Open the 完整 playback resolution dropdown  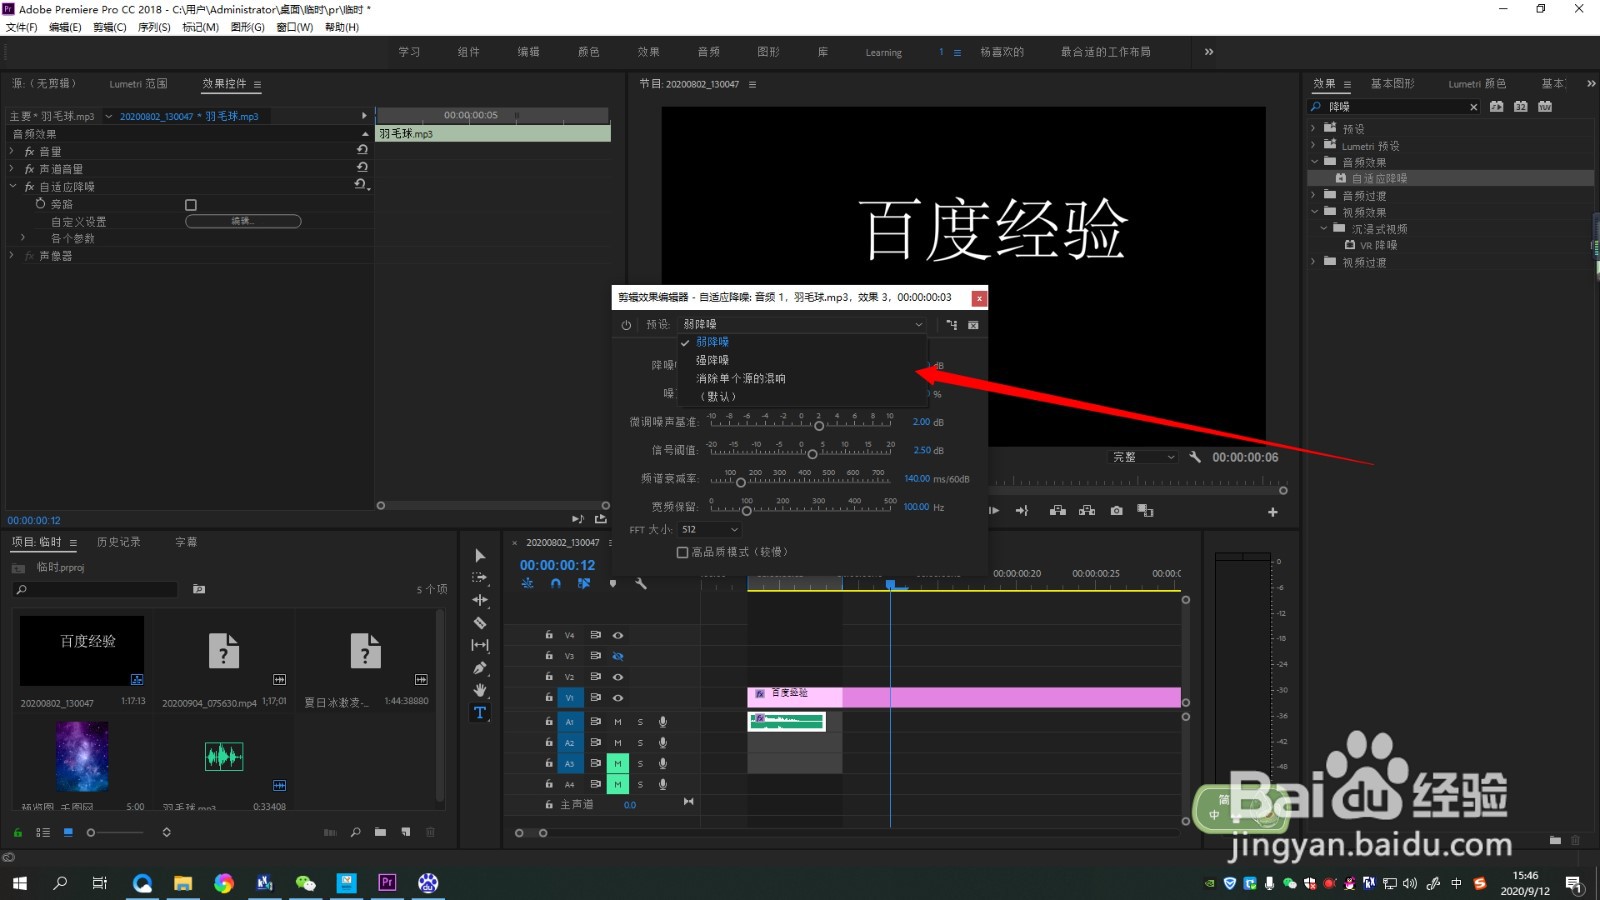pyautogui.click(x=1143, y=457)
